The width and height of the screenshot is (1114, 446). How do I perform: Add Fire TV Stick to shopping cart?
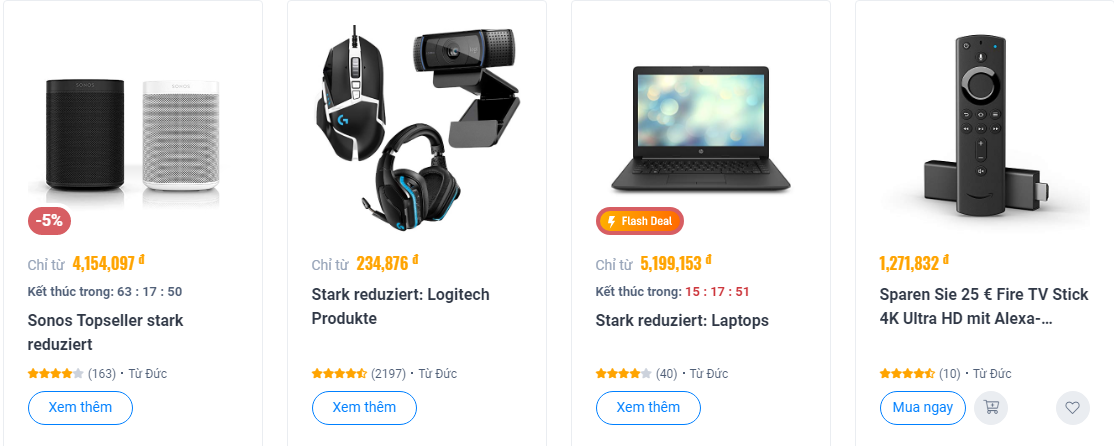click(x=991, y=408)
